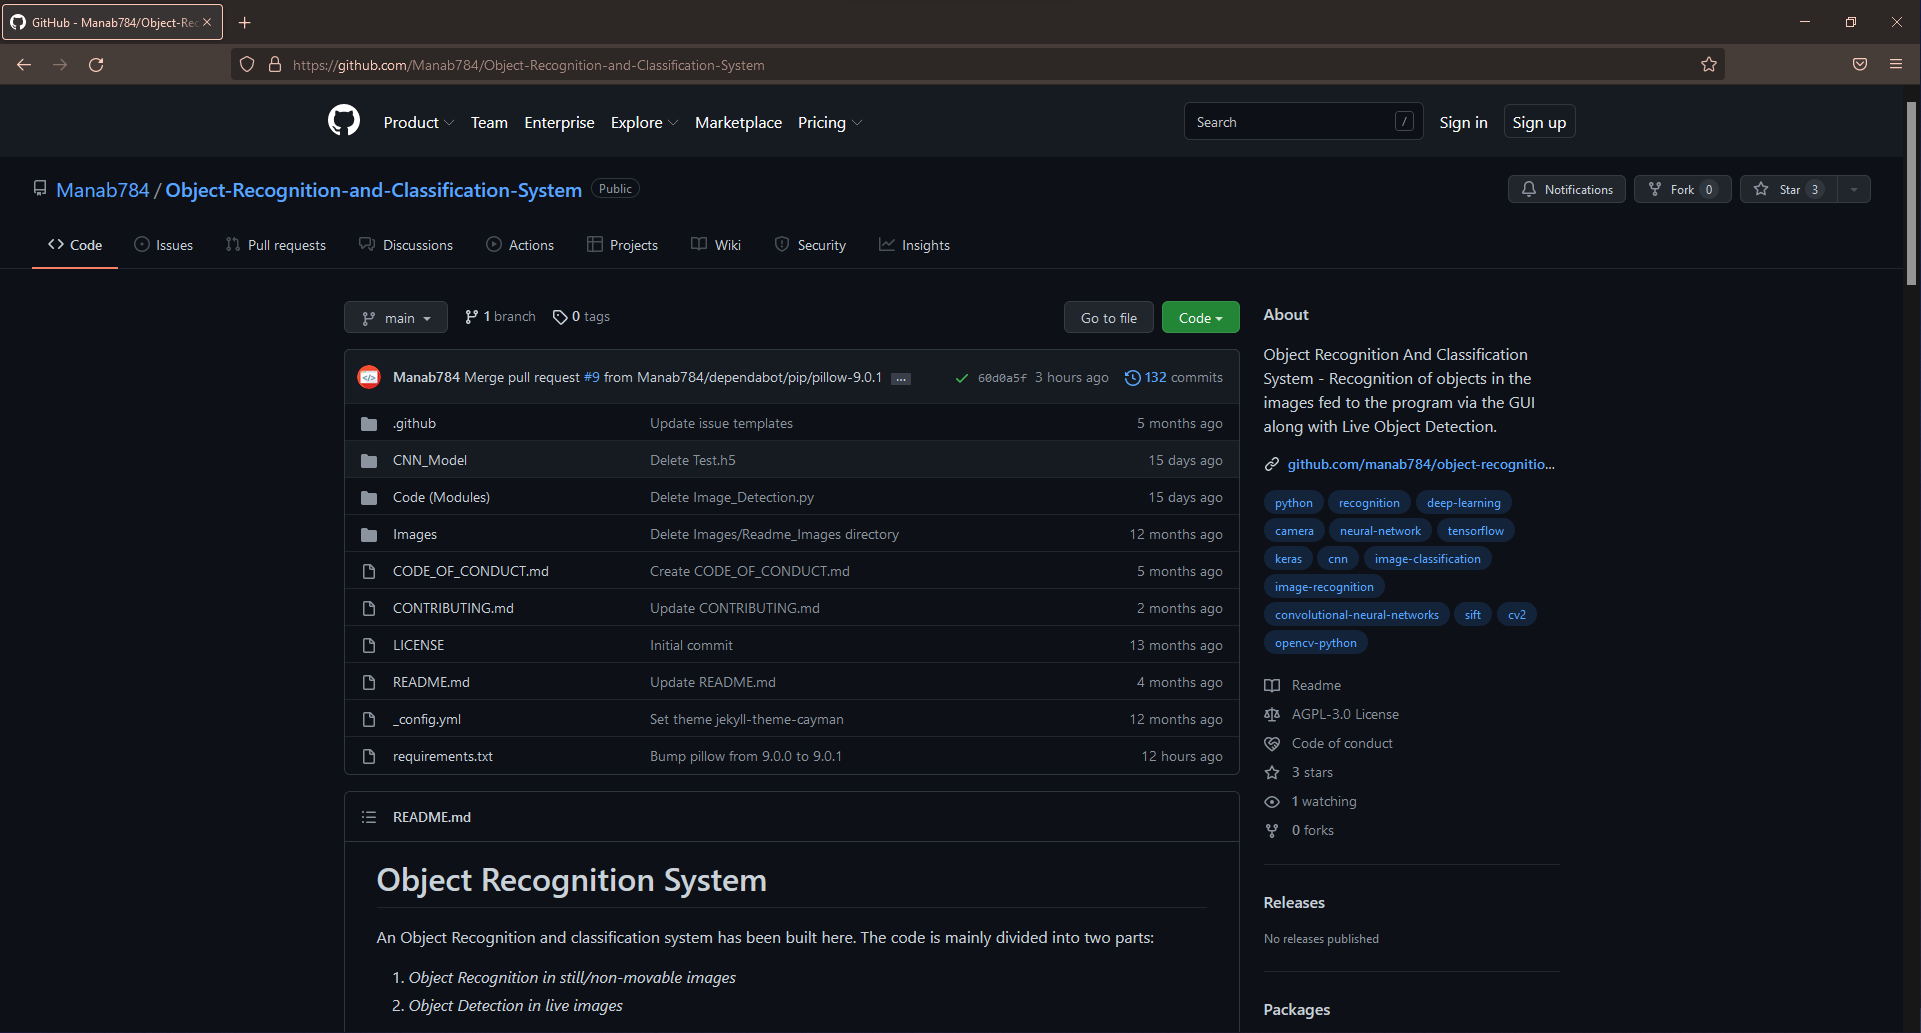
Task: Save page to Pocket icon
Action: coord(1859,65)
